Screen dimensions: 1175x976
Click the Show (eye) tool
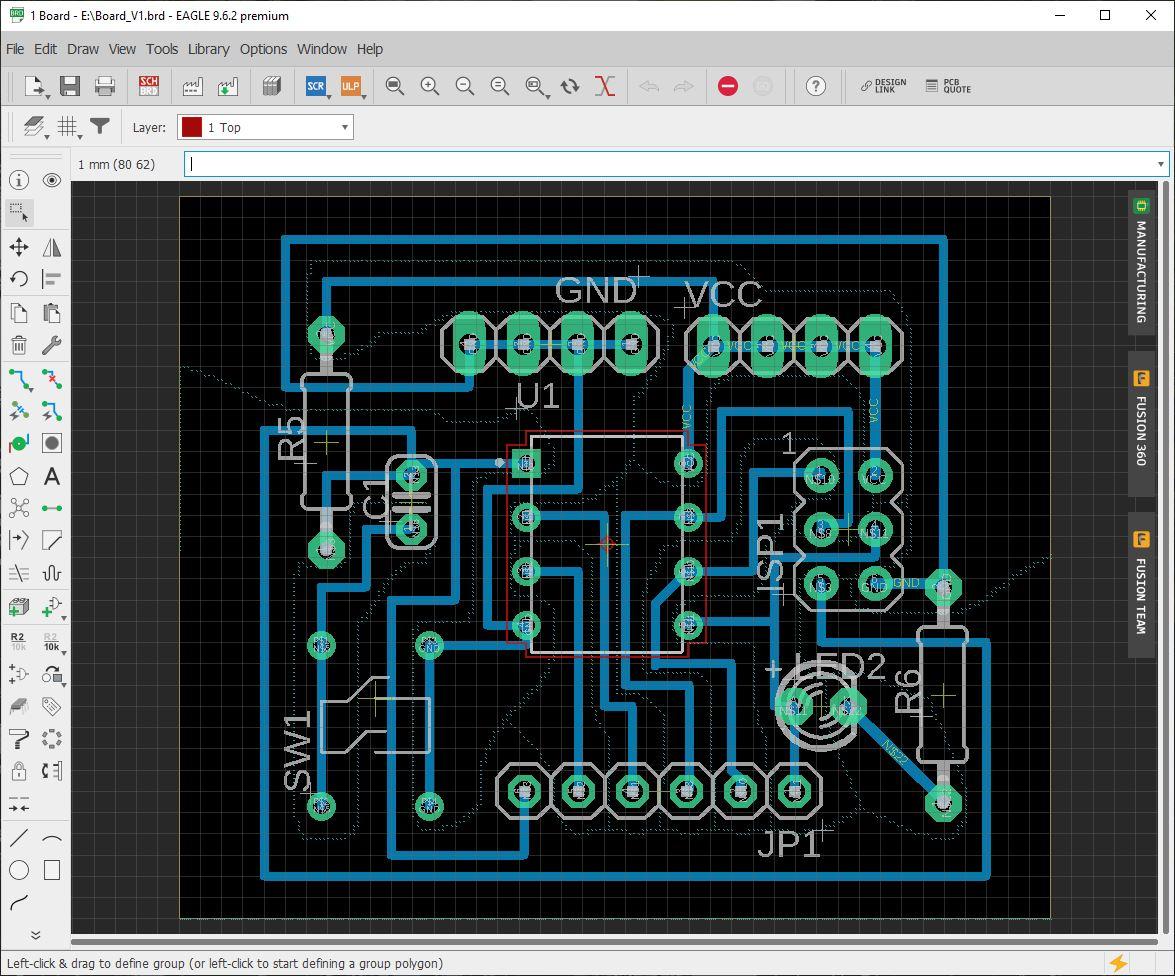[x=52, y=180]
